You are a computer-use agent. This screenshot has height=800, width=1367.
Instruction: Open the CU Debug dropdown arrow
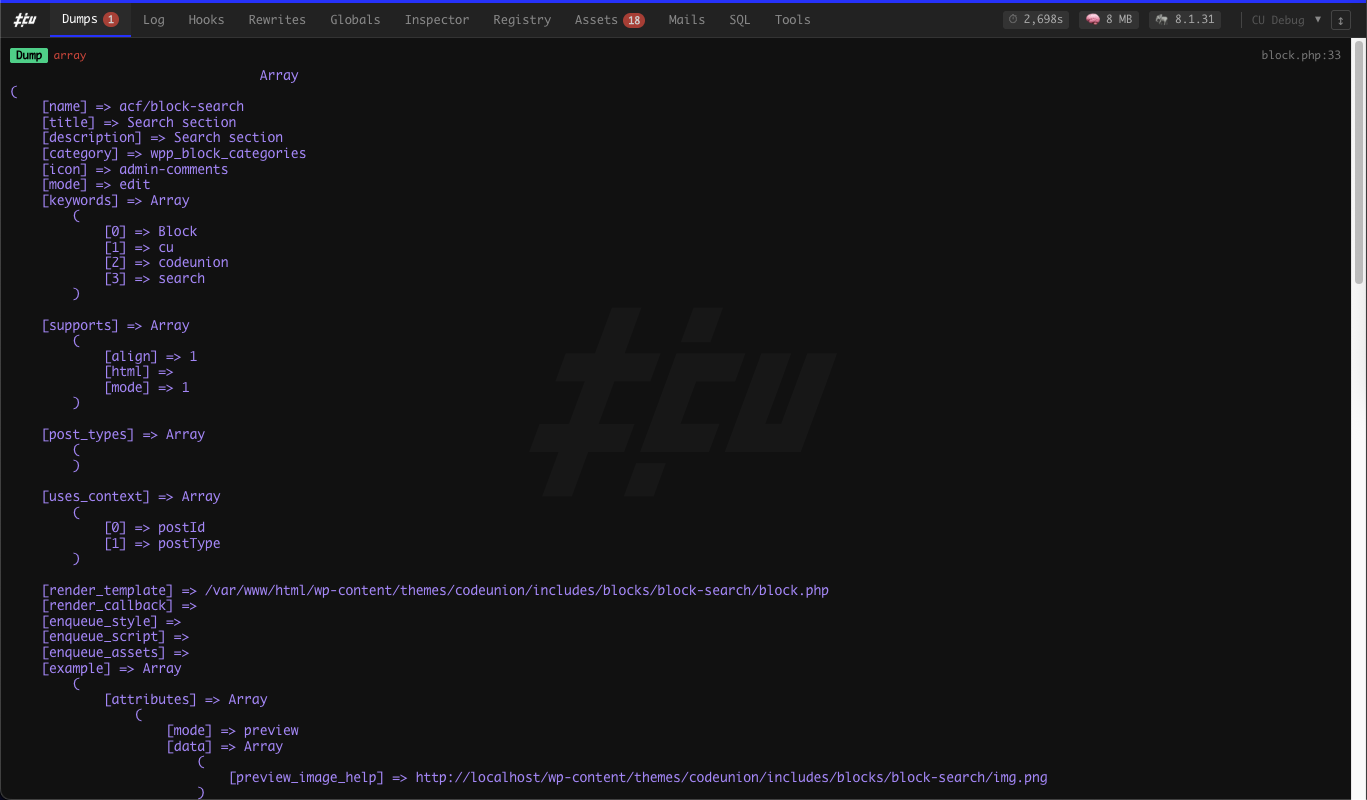pos(1317,20)
